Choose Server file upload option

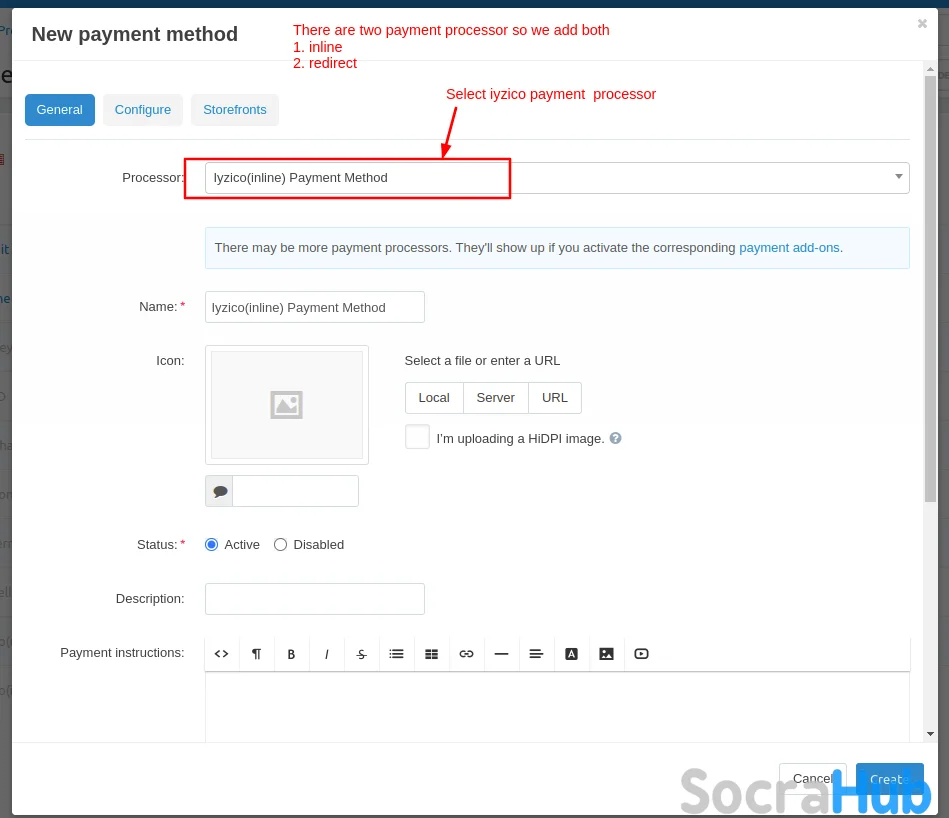pos(496,398)
